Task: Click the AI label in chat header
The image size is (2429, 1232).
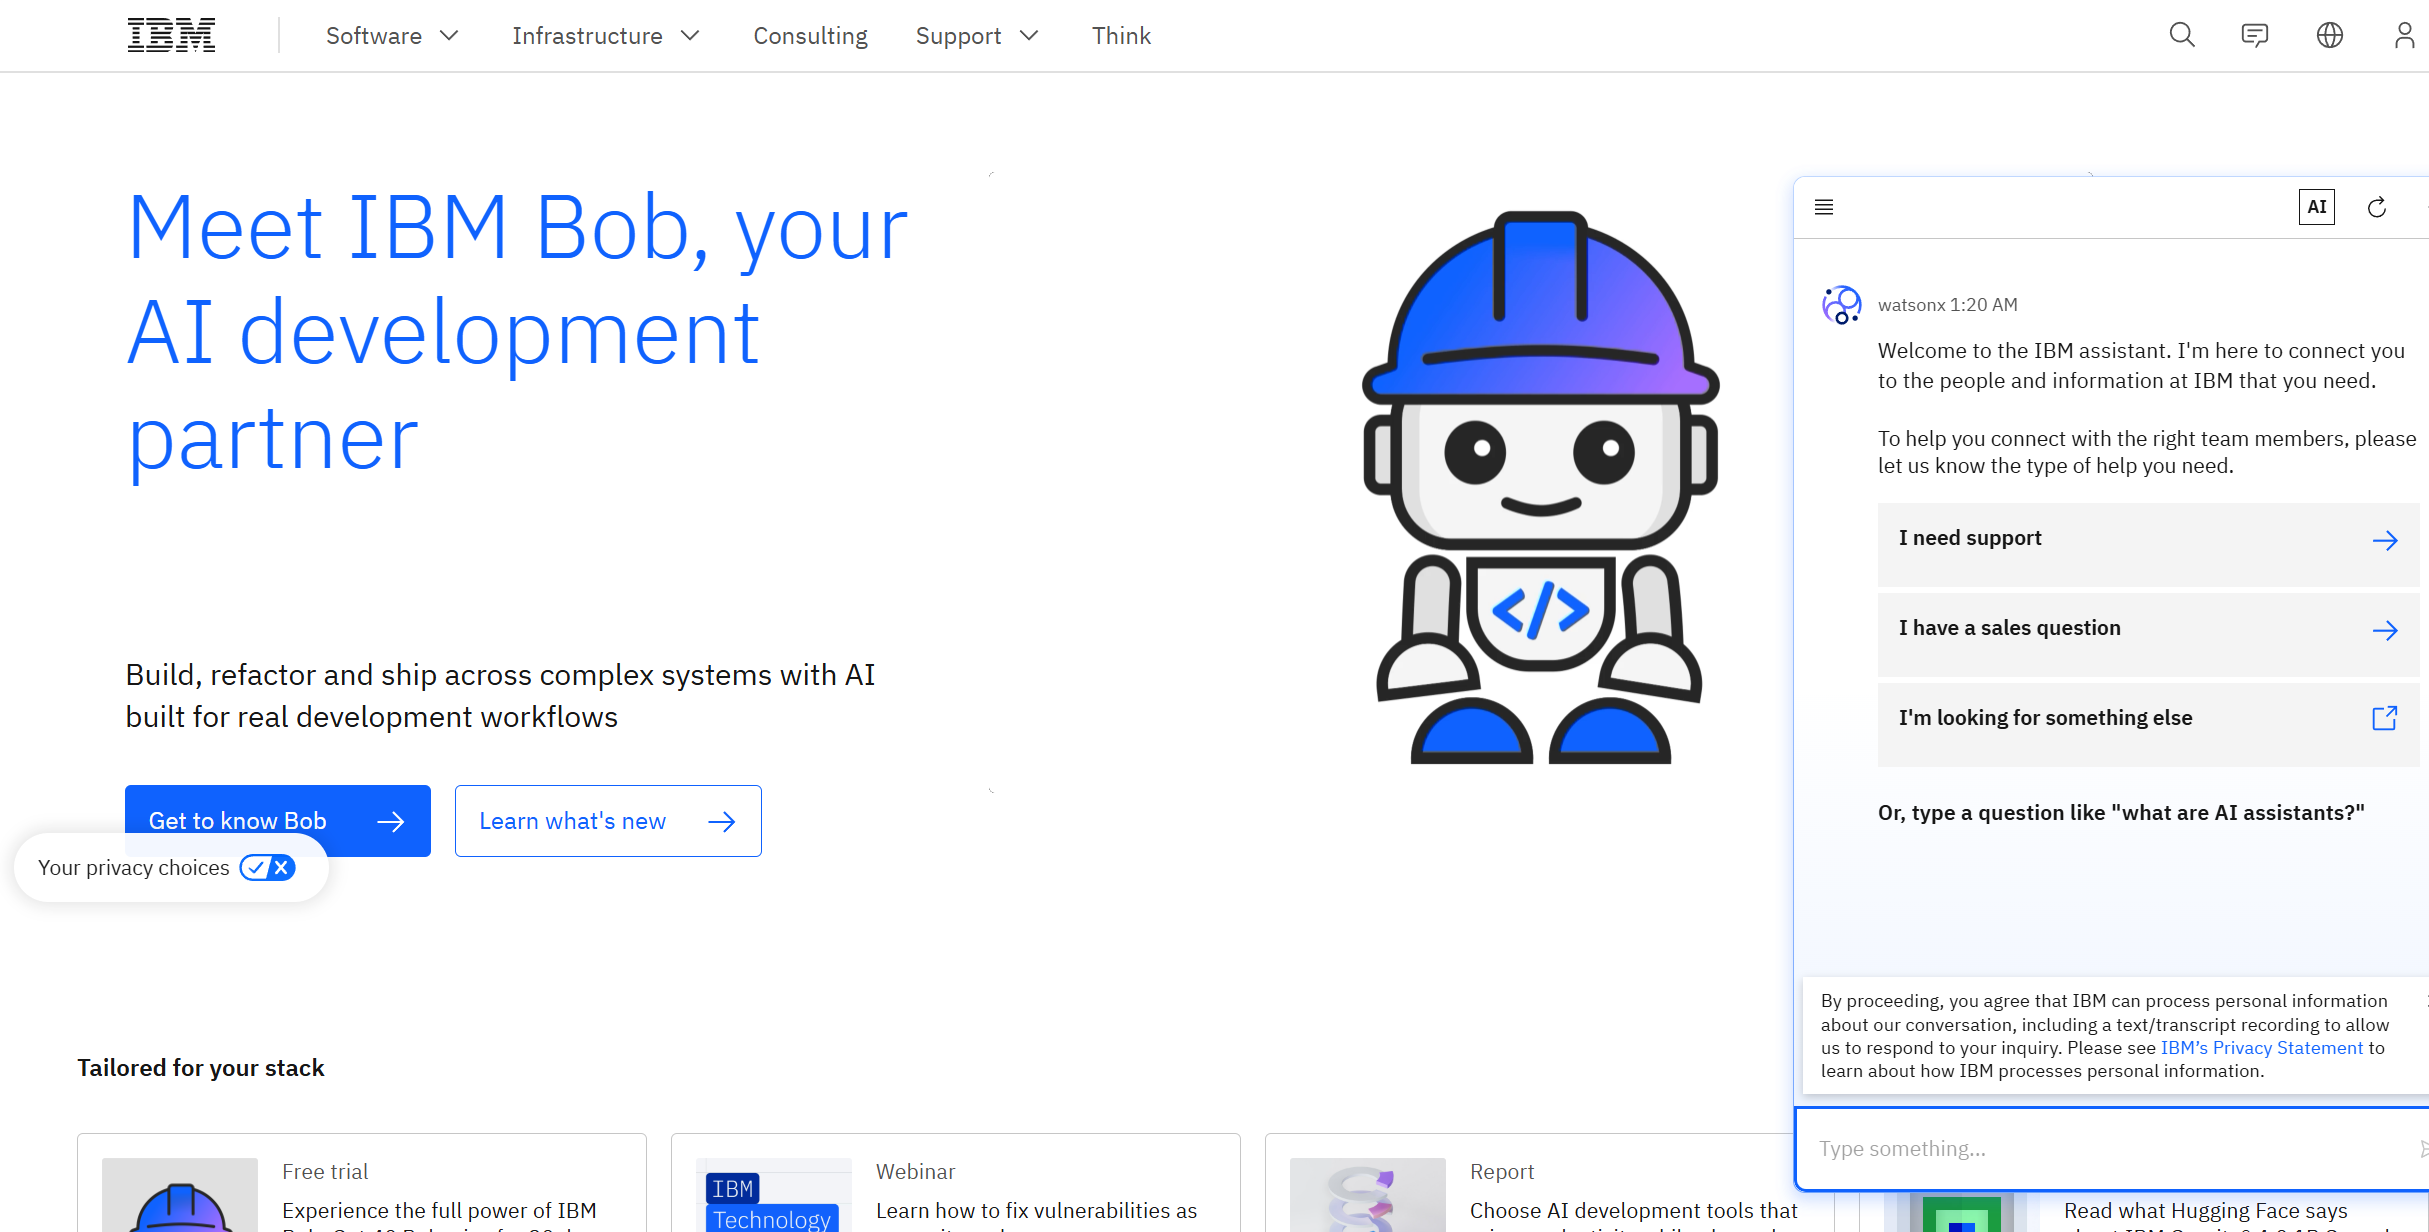Action: tap(2317, 207)
